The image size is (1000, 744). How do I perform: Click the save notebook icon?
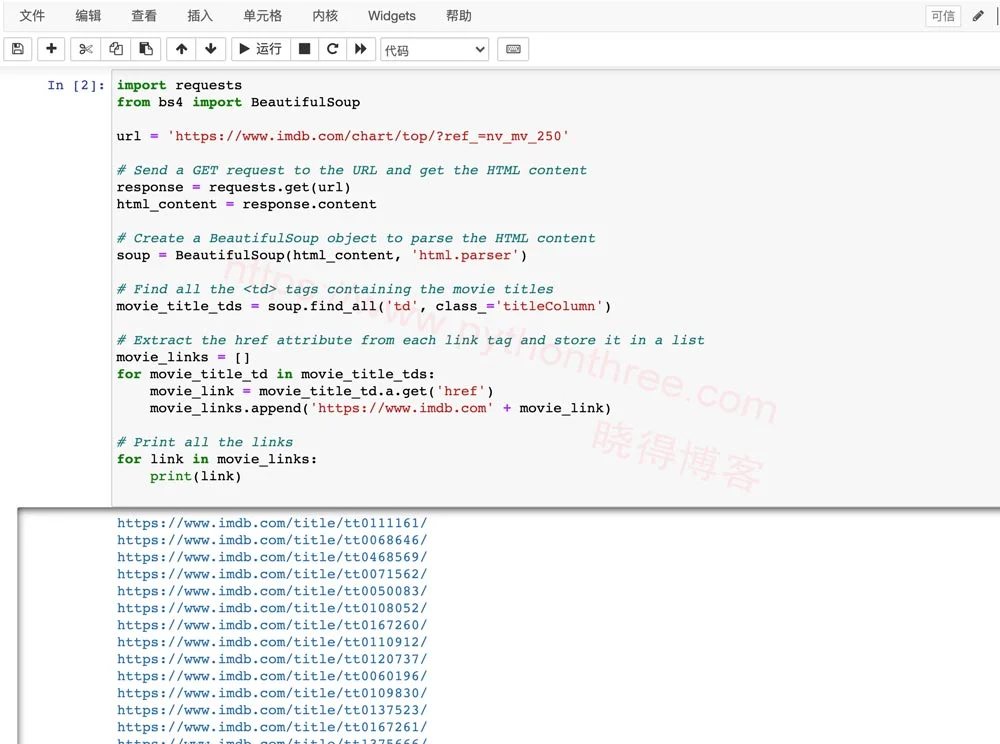pyautogui.click(x=18, y=49)
